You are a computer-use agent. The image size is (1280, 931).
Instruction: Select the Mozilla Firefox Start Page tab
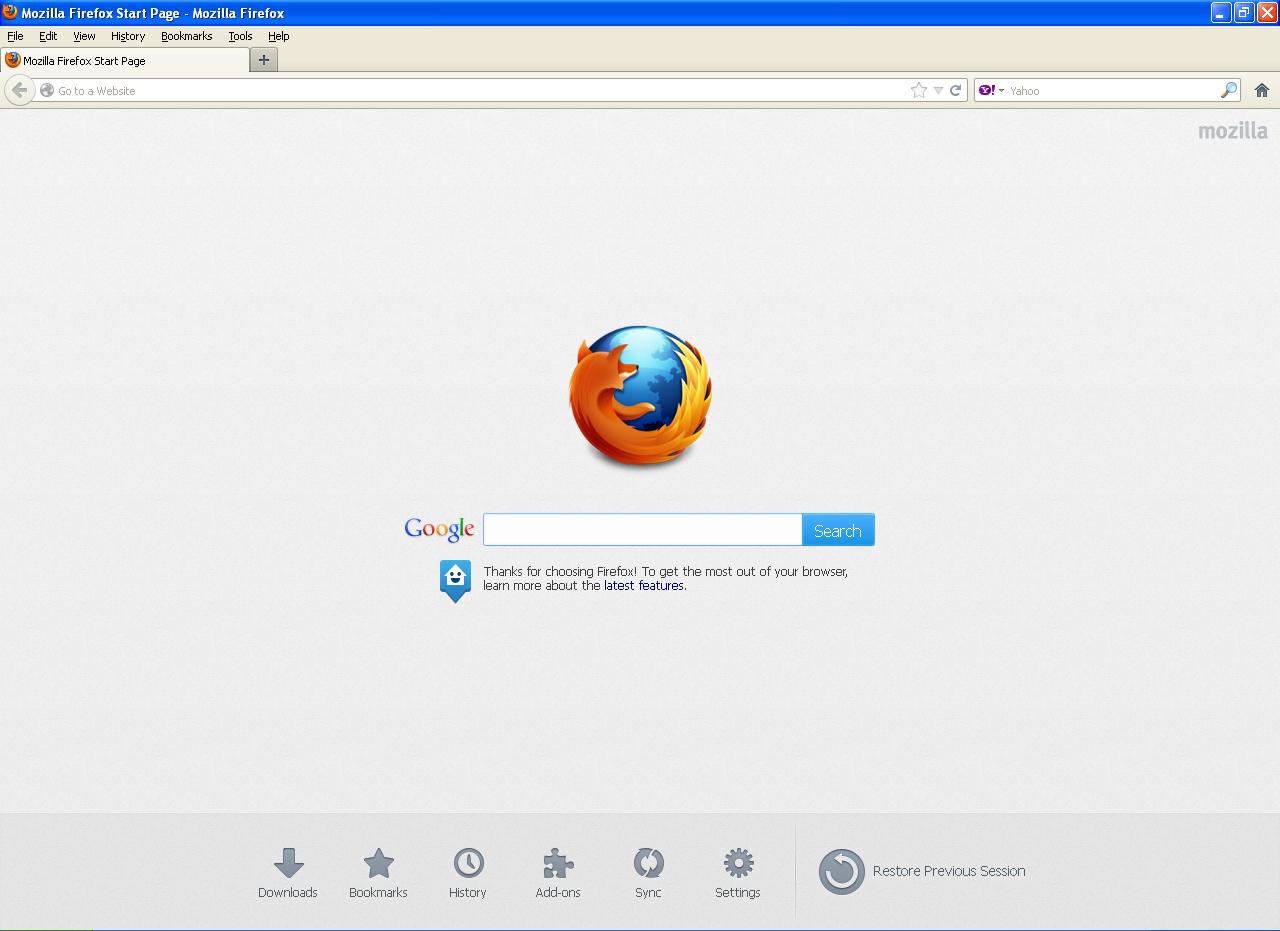(x=125, y=60)
